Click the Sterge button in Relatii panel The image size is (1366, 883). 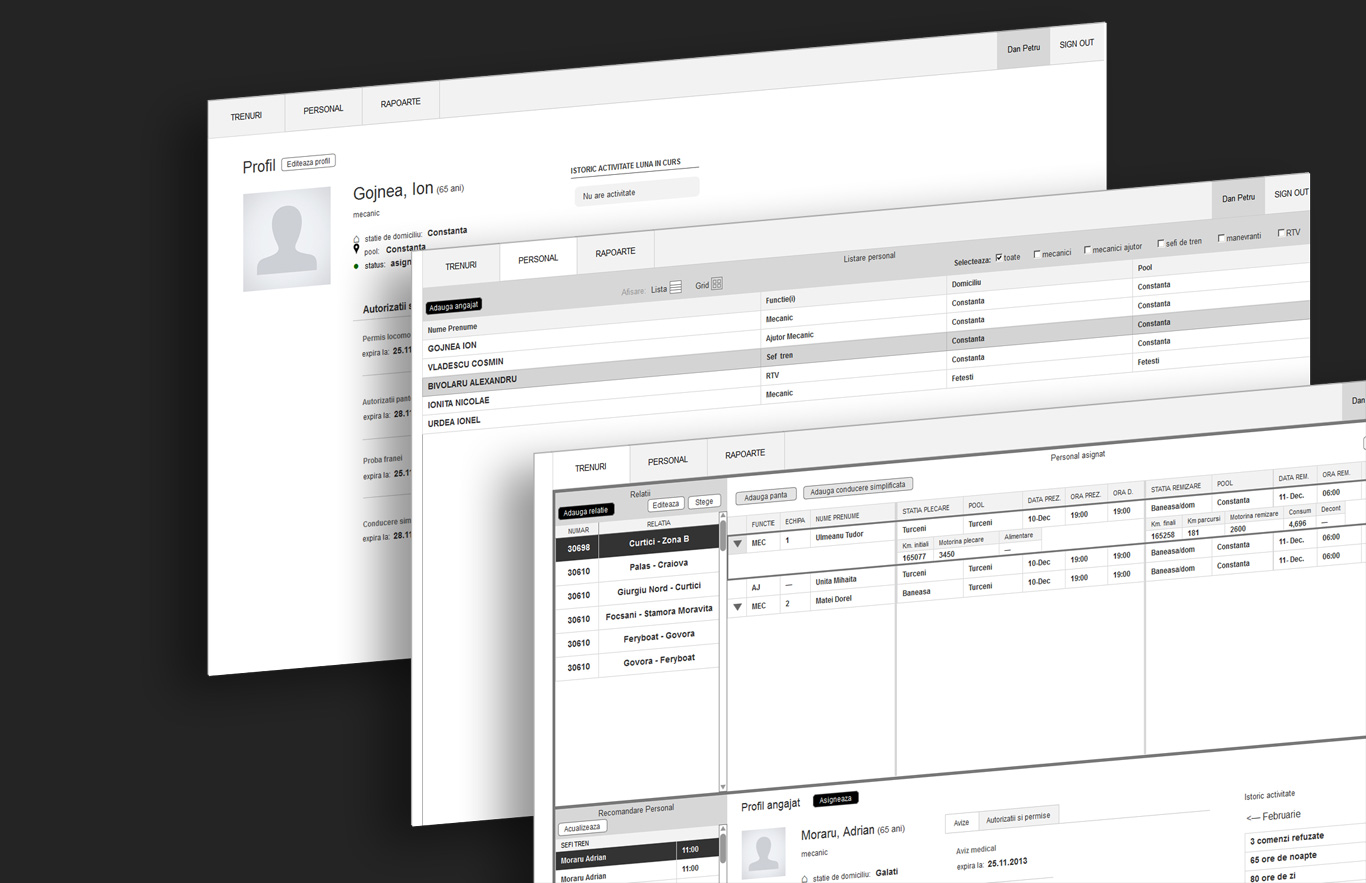click(704, 502)
